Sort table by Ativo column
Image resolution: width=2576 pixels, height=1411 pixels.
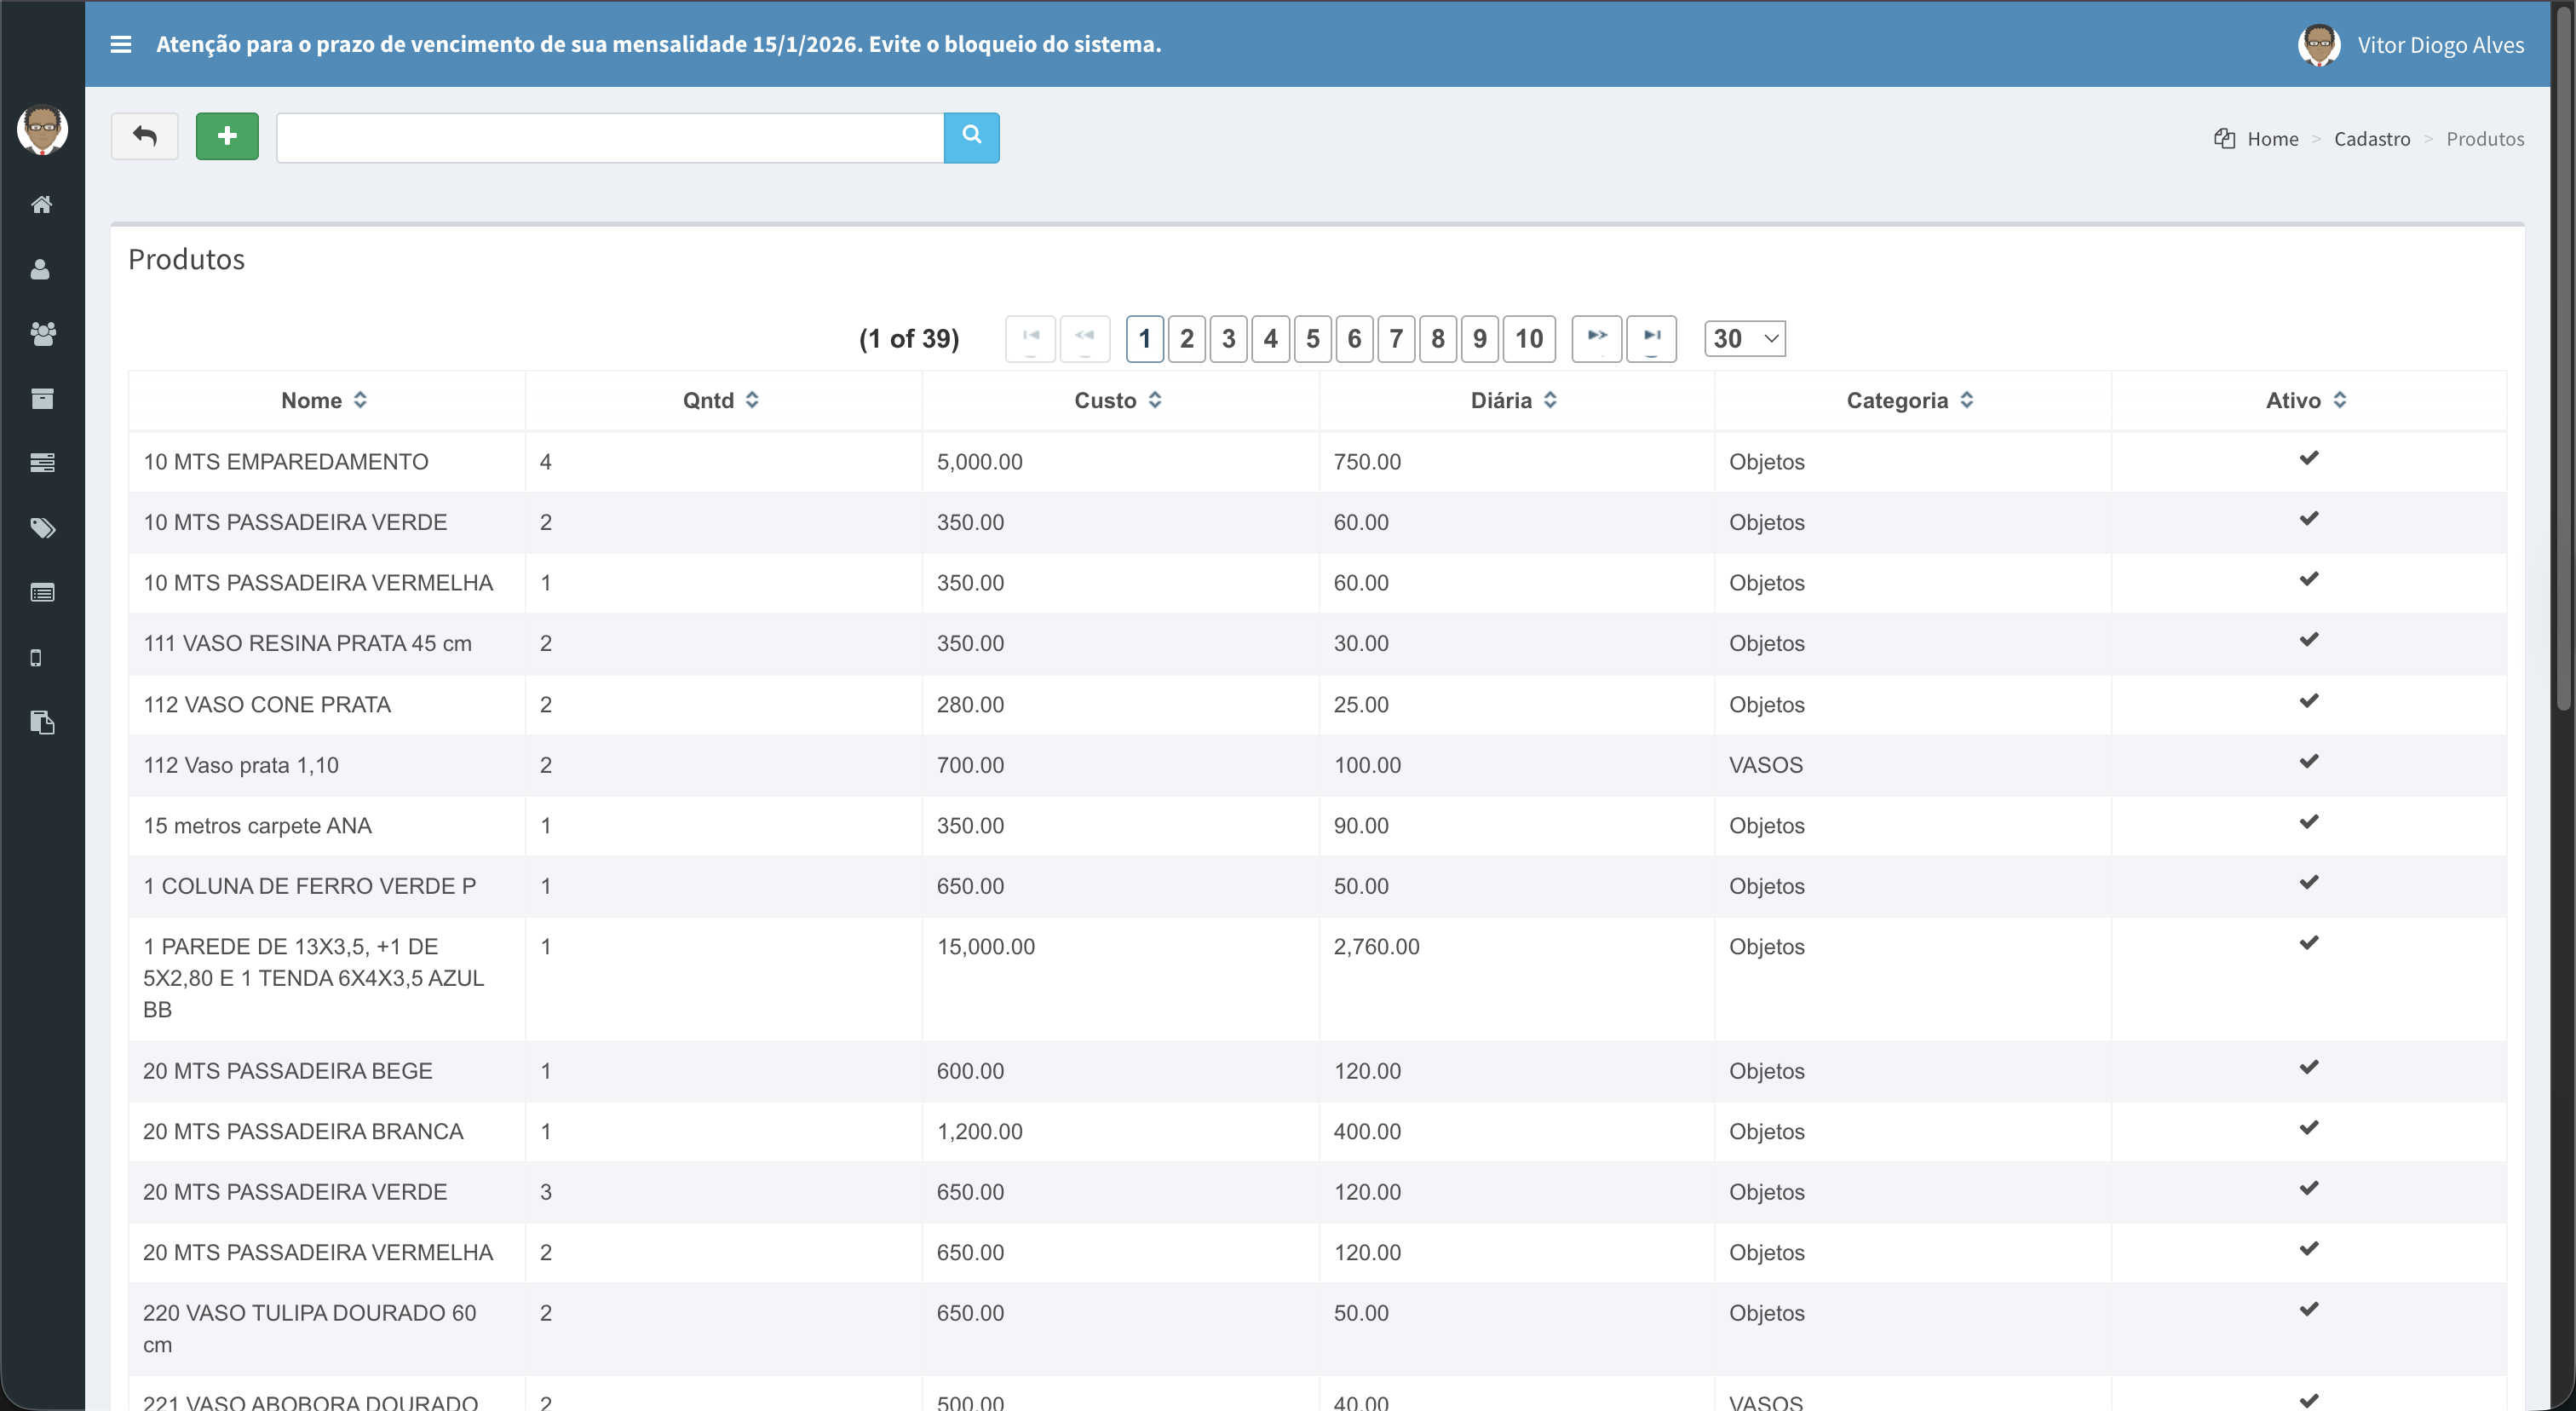point(2308,400)
